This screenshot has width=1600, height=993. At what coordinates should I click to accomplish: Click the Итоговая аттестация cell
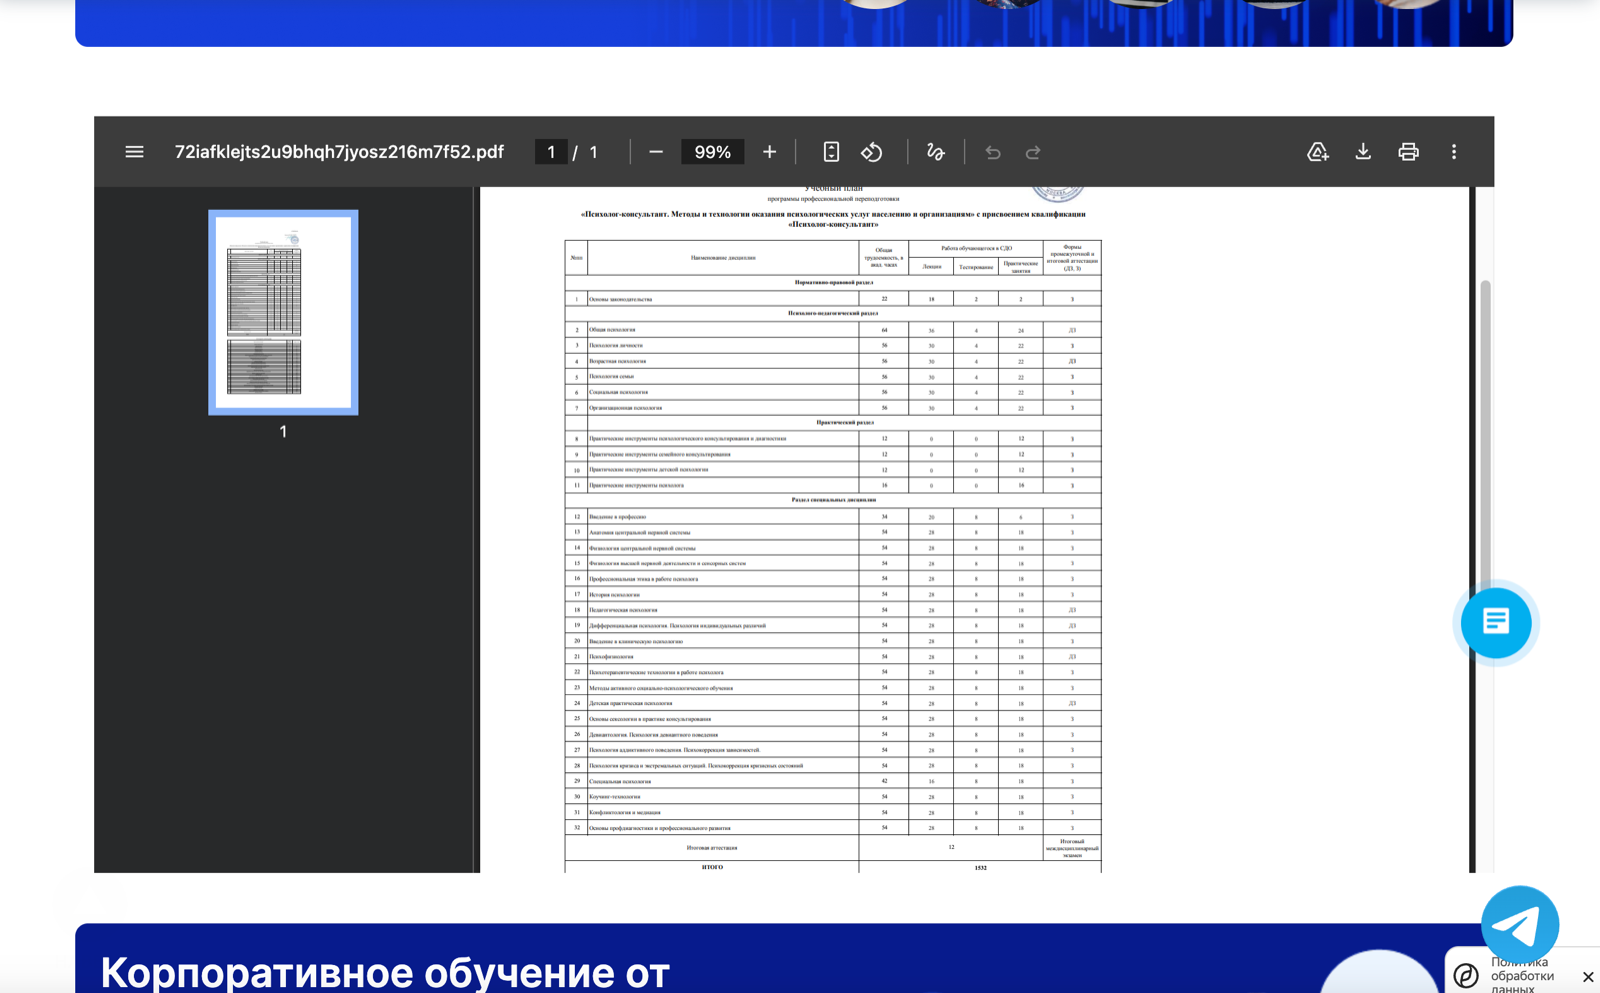point(712,848)
